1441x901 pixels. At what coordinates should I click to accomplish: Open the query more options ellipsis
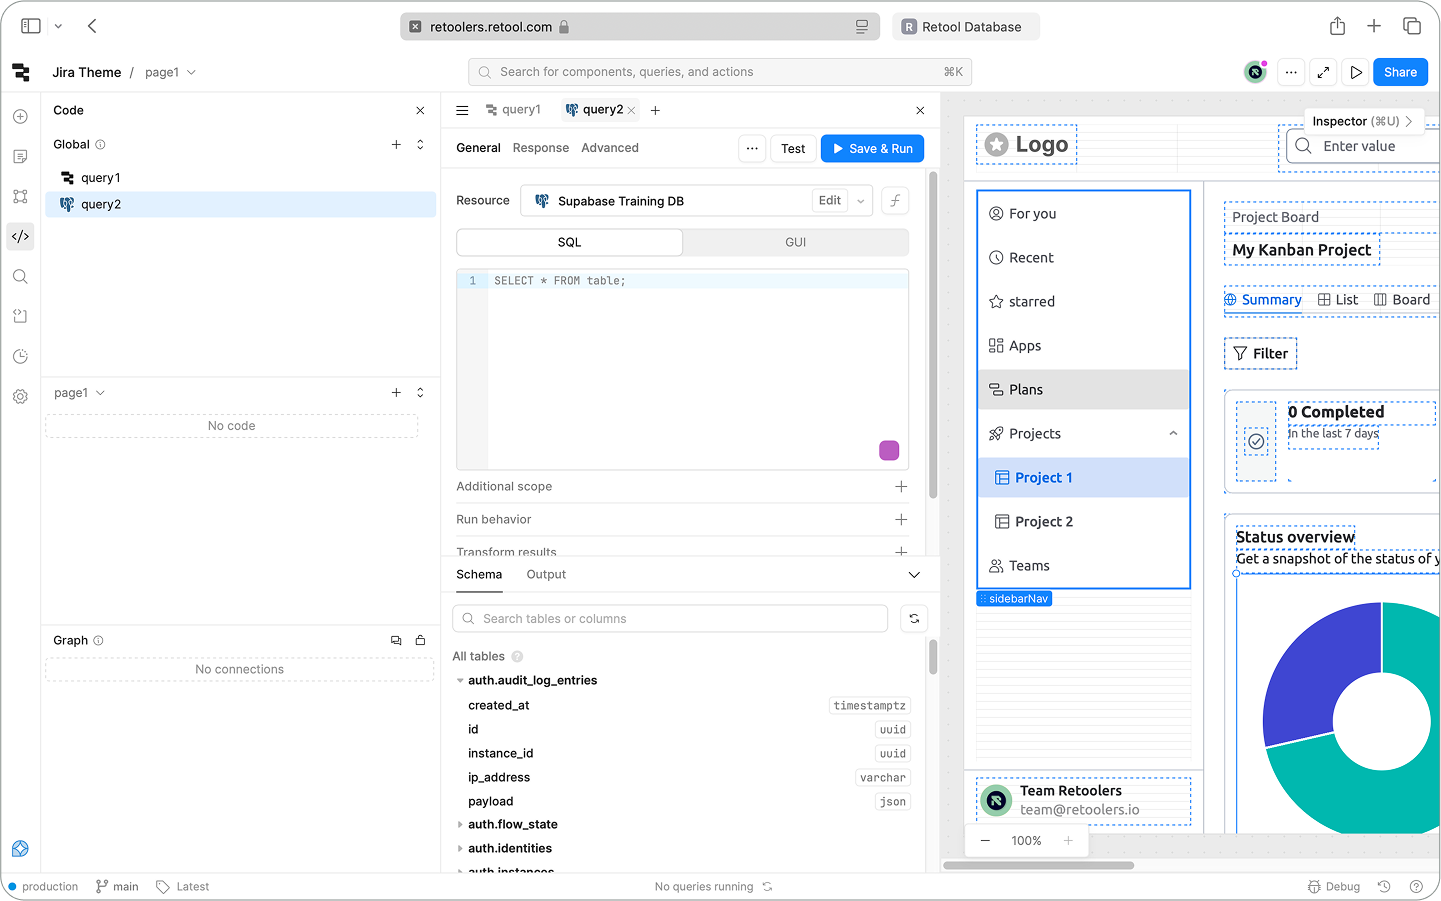pos(752,148)
